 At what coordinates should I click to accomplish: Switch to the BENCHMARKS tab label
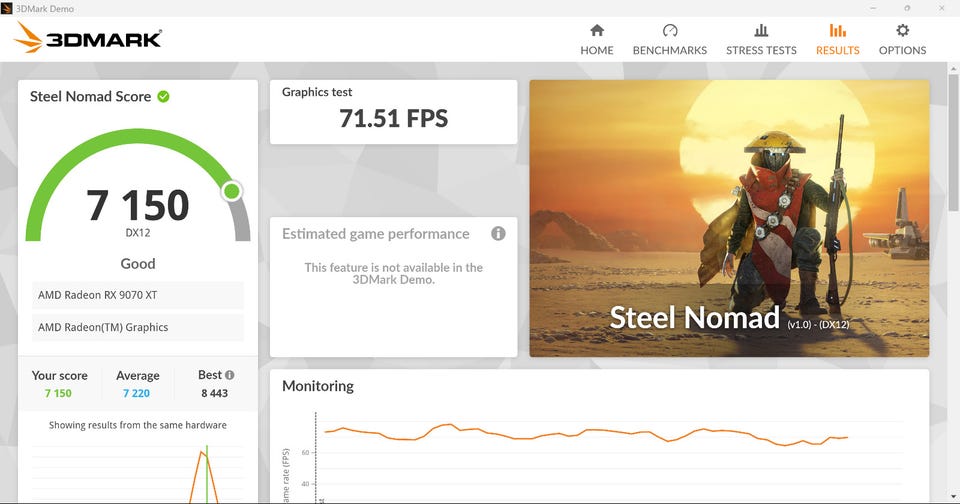point(670,50)
